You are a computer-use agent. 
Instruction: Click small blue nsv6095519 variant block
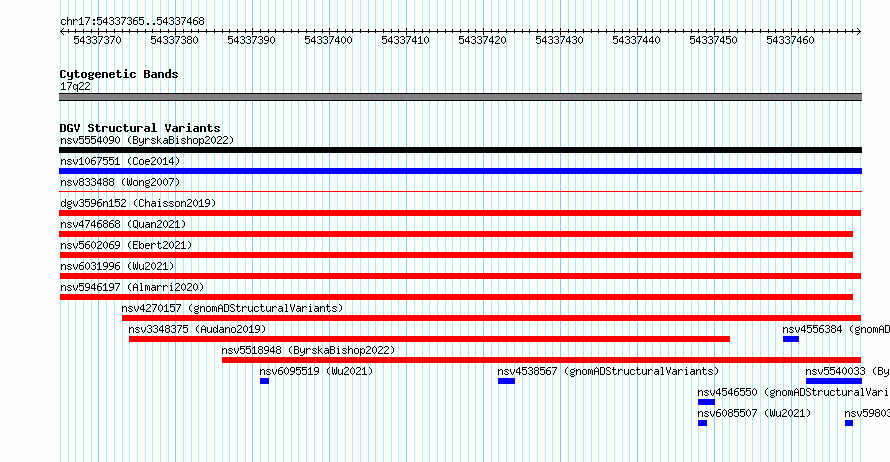click(265, 381)
